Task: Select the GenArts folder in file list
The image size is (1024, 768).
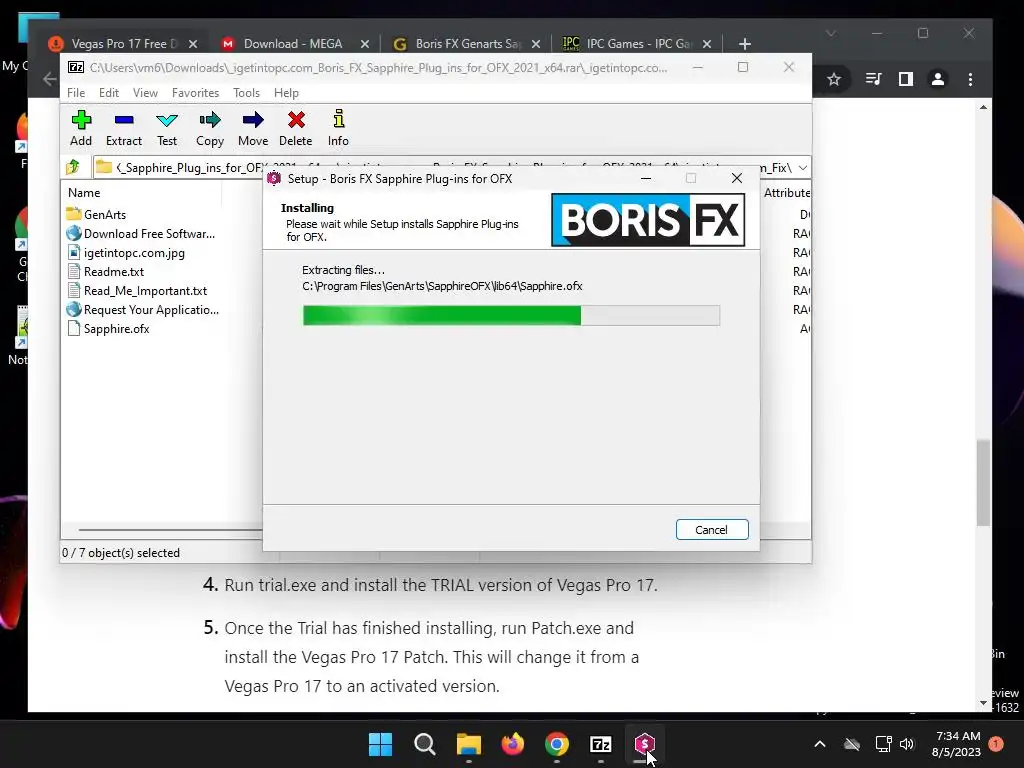Action: coord(97,214)
